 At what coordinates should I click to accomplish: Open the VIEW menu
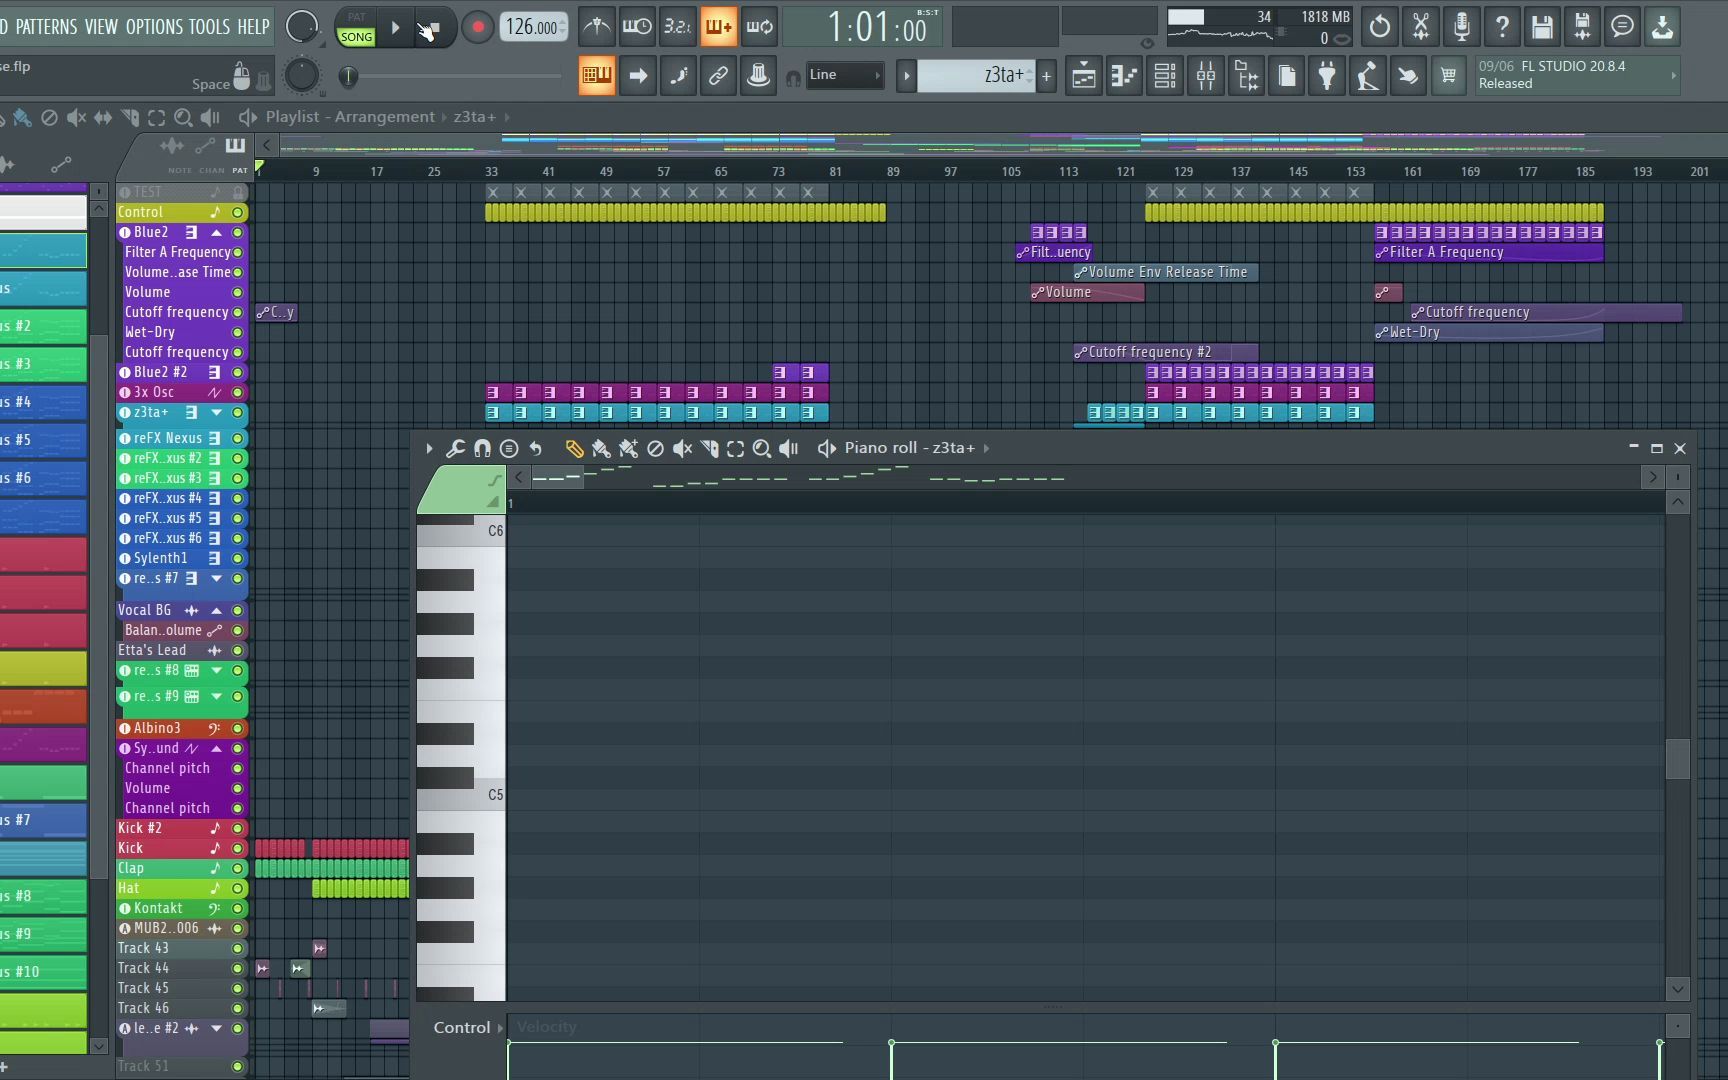click(x=101, y=27)
